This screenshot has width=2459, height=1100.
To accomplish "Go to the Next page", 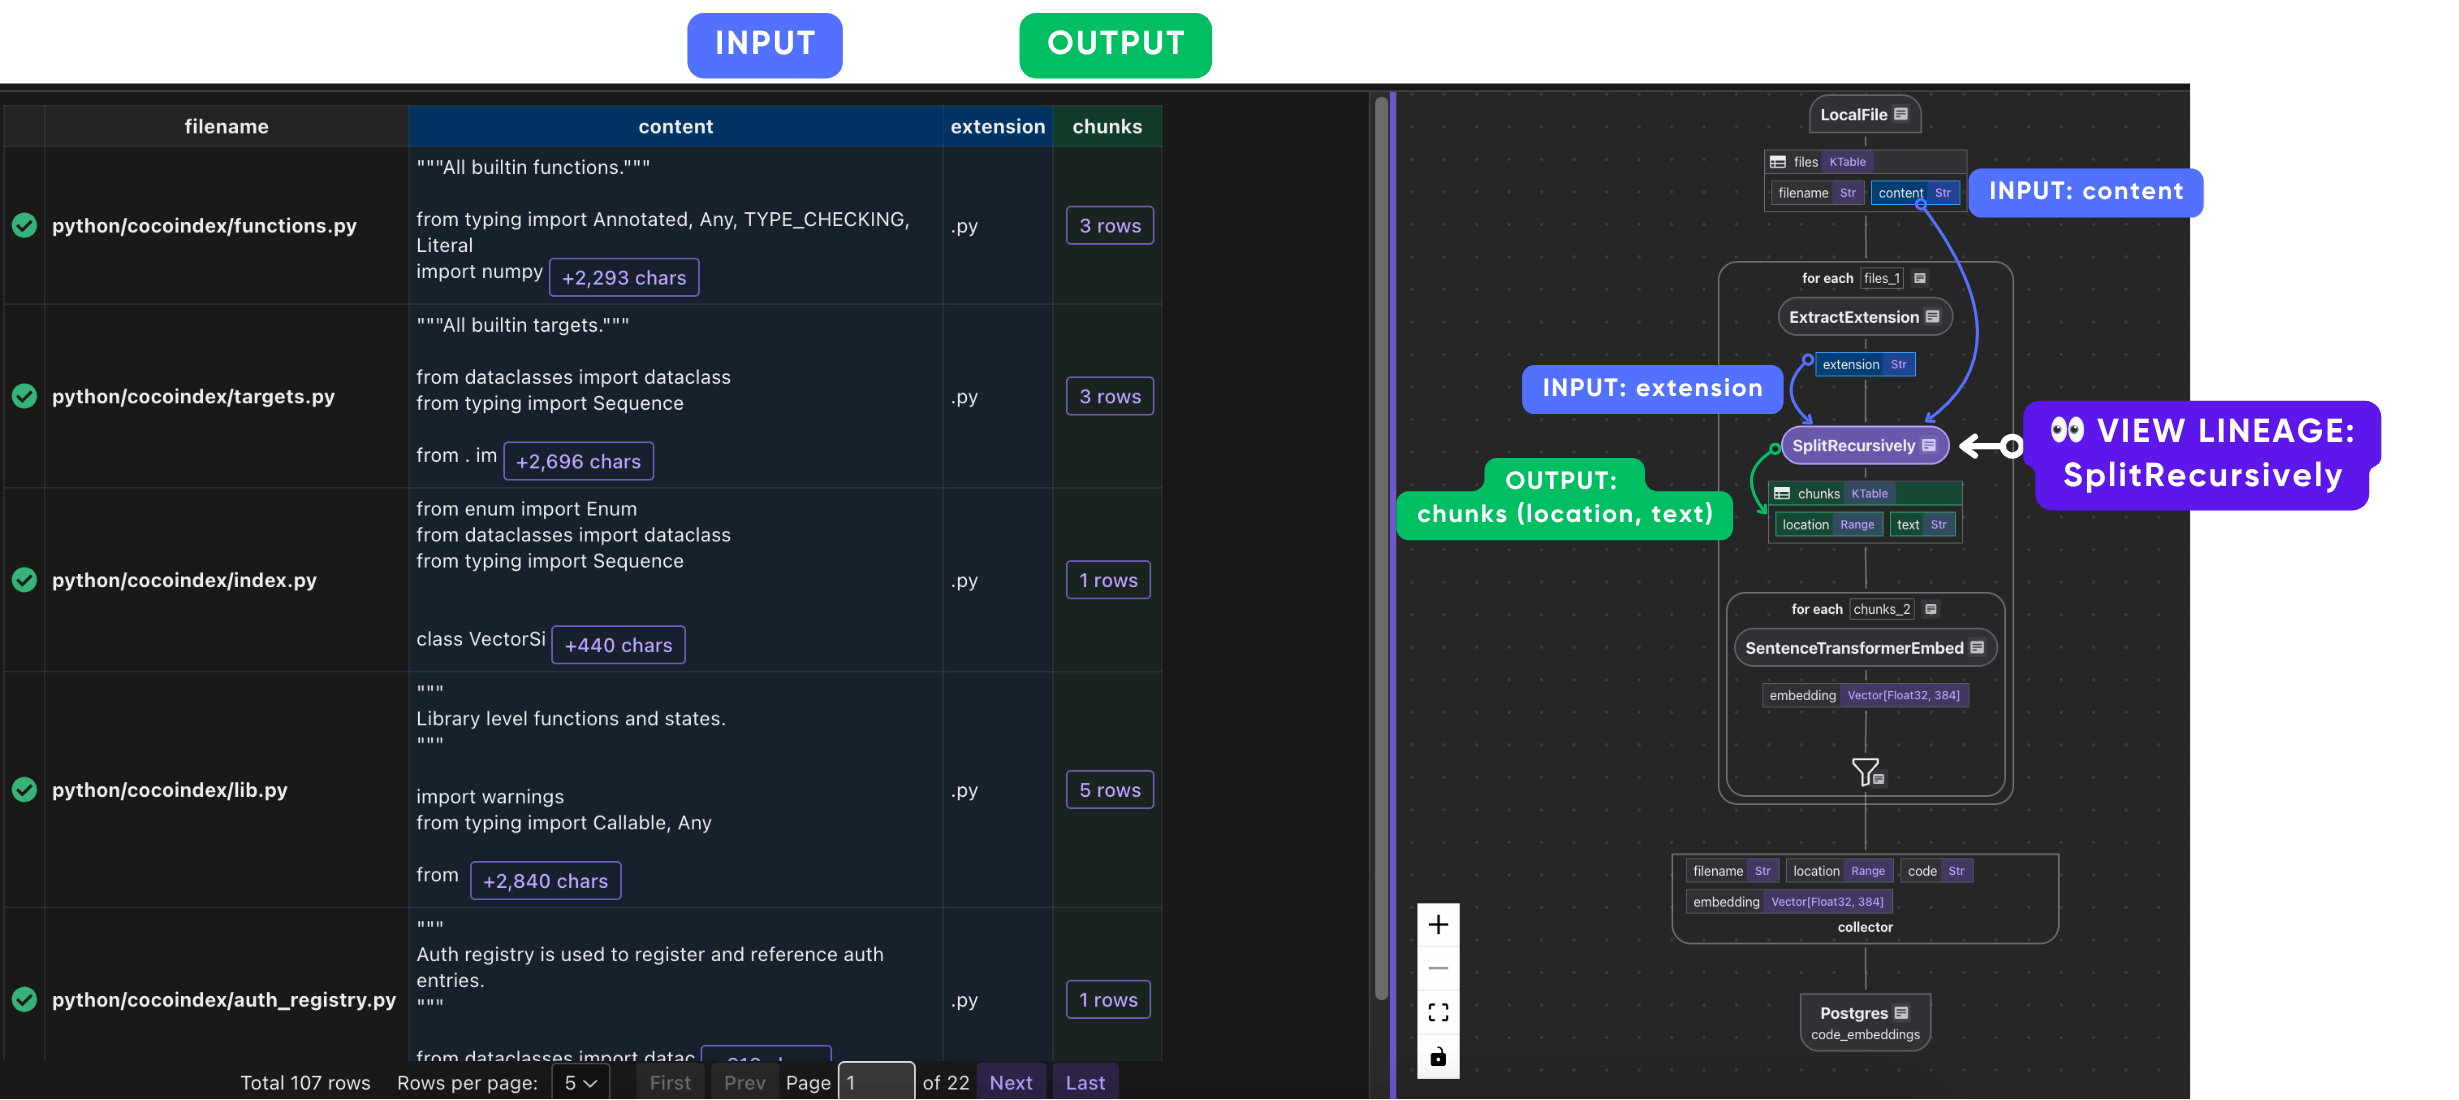I will (1011, 1083).
